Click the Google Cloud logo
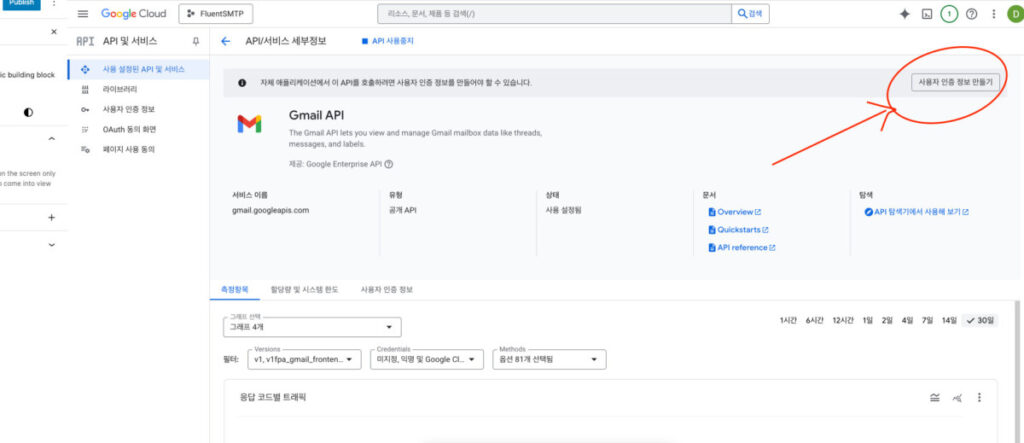The image size is (1024, 443). [x=134, y=14]
